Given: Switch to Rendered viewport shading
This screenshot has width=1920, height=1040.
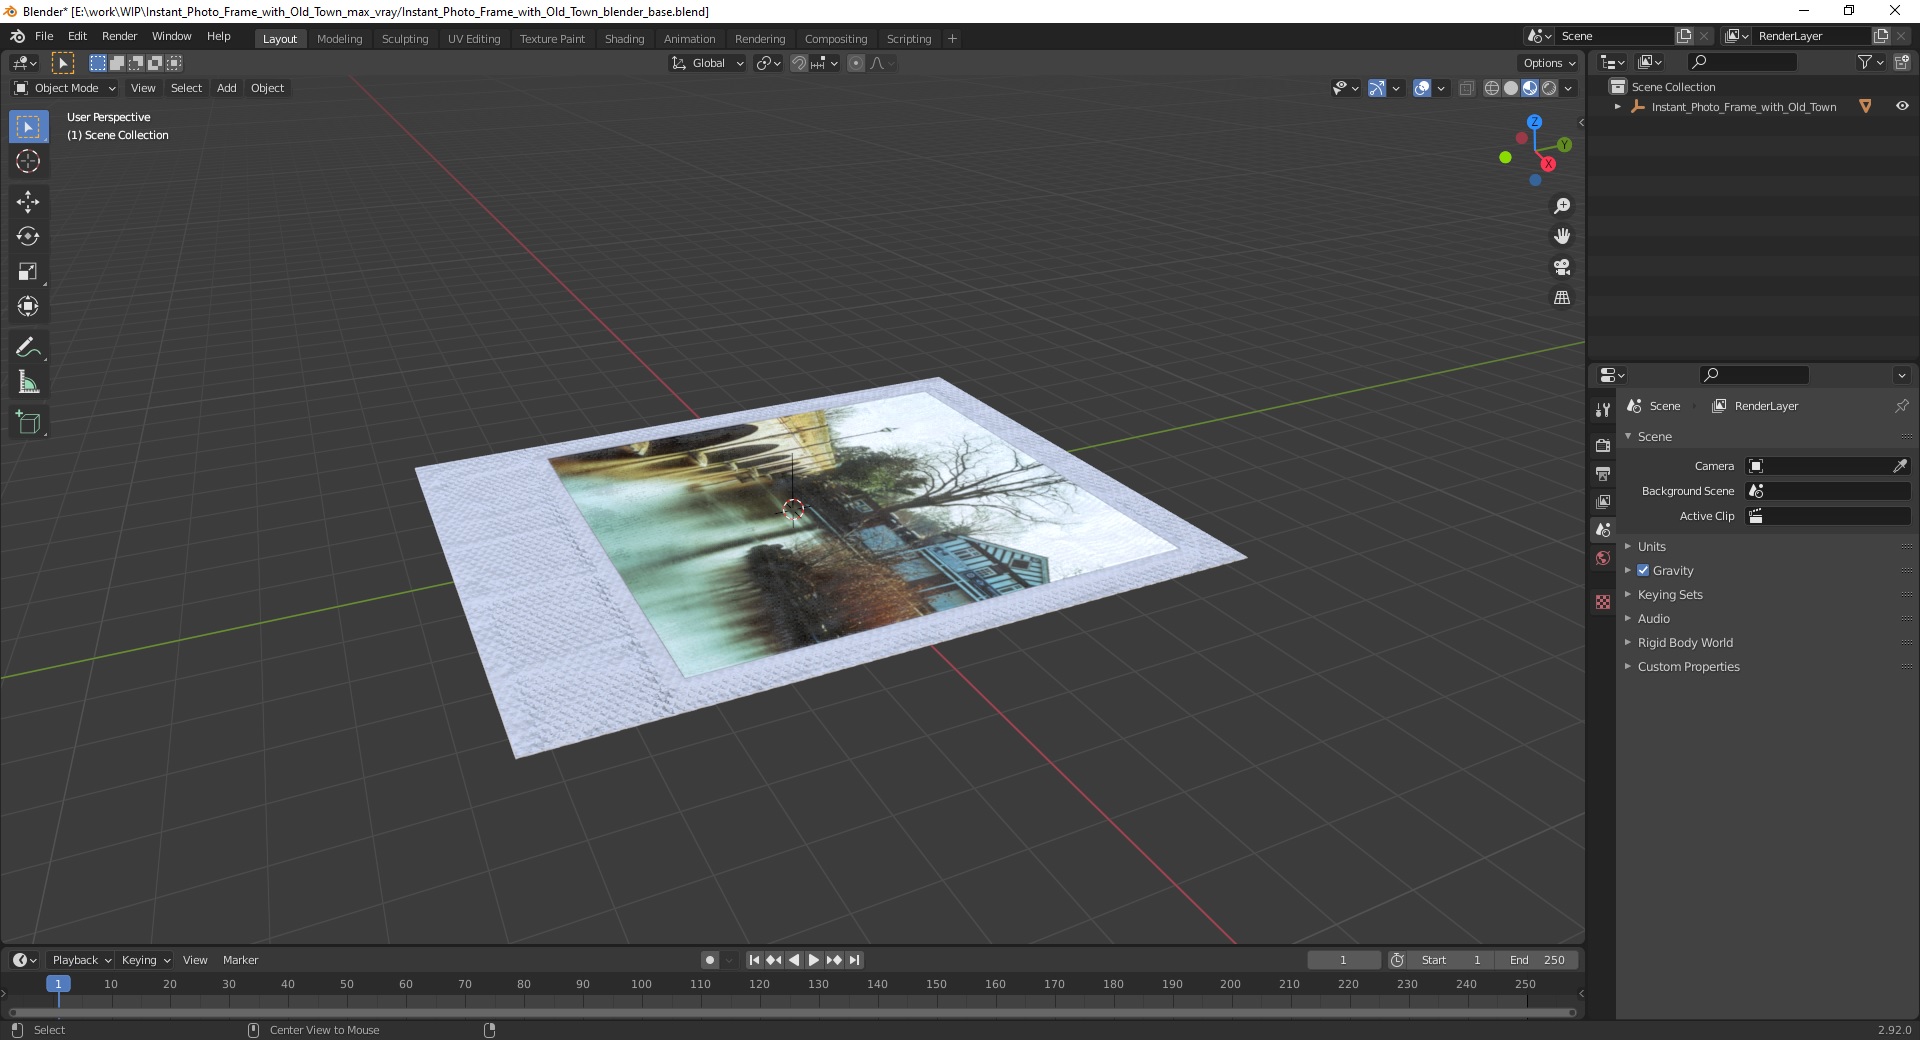Looking at the screenshot, I should pos(1549,88).
